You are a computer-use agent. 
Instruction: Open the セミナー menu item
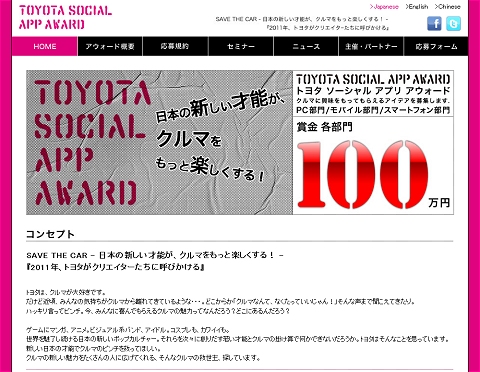coord(241,46)
